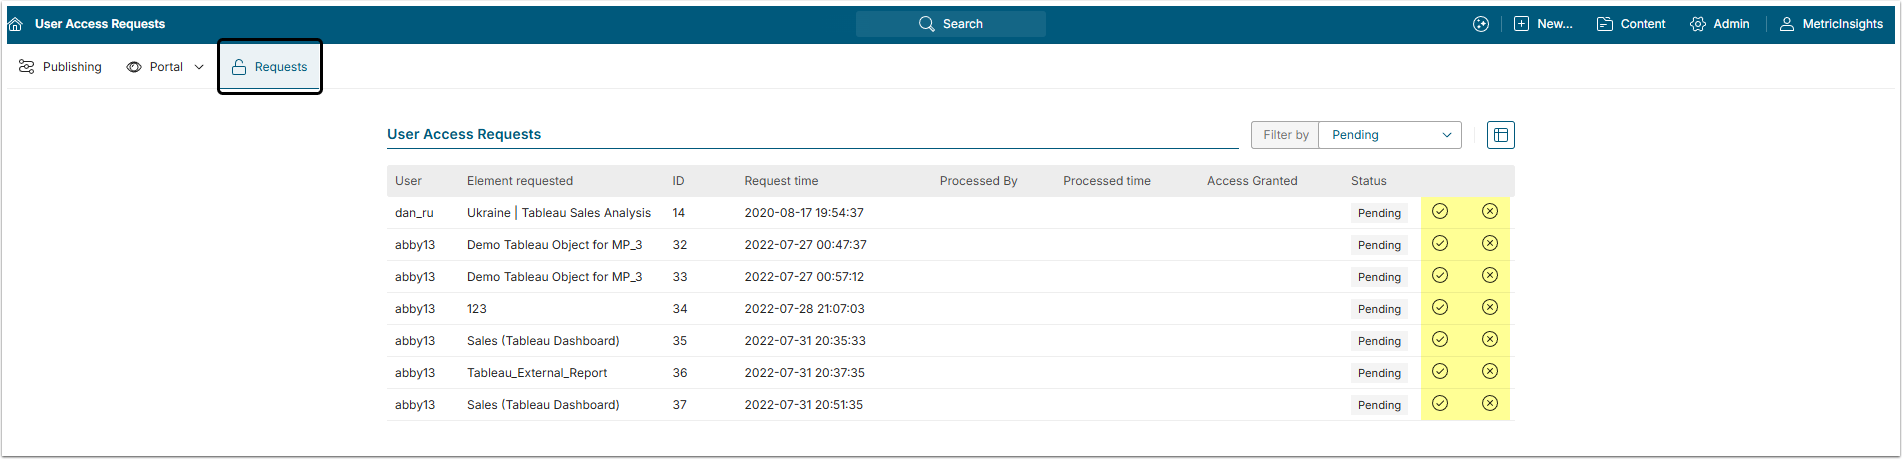Open the Publishing tab

pyautogui.click(x=60, y=67)
